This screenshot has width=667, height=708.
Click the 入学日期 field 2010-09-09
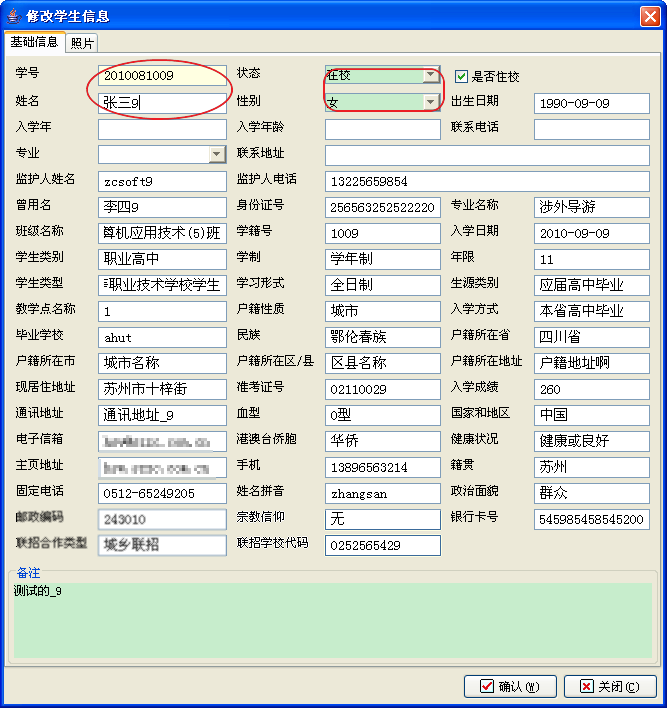592,233
